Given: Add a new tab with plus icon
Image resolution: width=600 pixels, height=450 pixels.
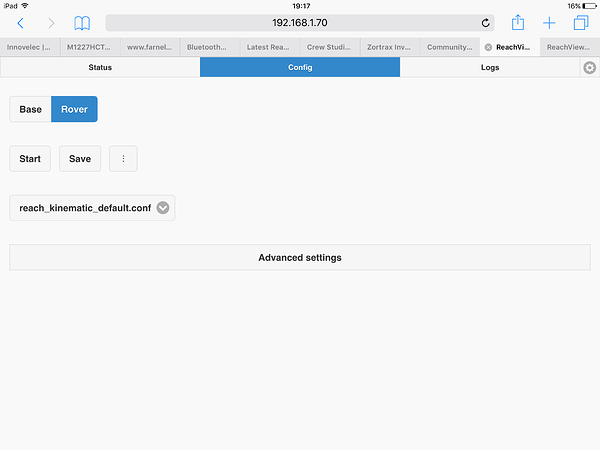Looking at the screenshot, I should (x=549, y=23).
